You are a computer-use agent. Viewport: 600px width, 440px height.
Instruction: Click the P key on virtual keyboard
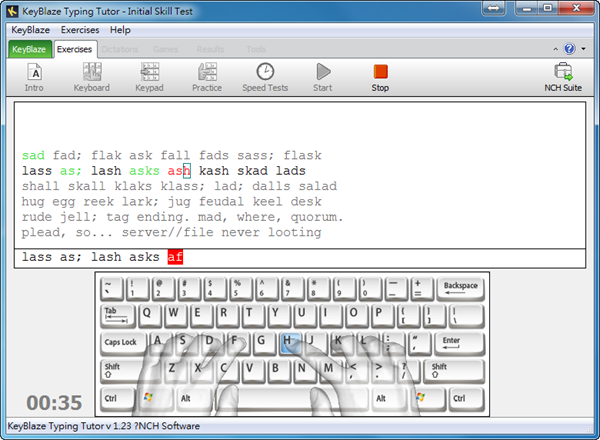pyautogui.click(x=382, y=316)
